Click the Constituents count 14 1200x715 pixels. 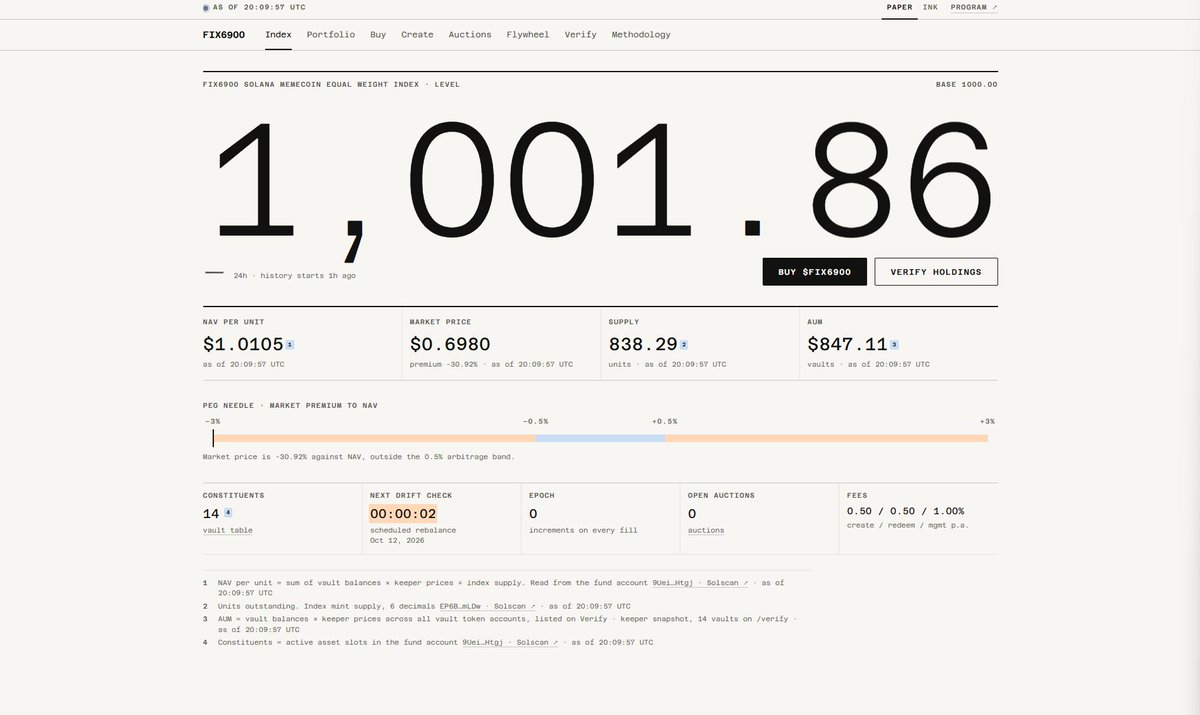pos(210,514)
